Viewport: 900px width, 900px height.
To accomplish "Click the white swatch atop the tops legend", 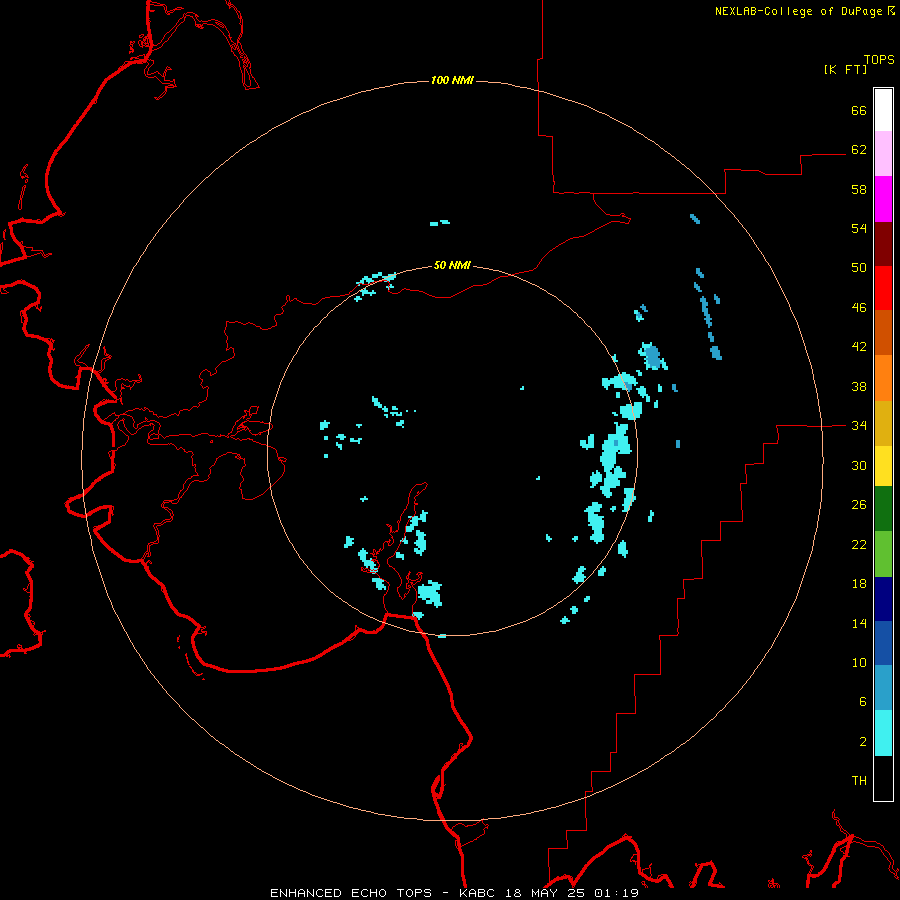I will (x=883, y=110).
